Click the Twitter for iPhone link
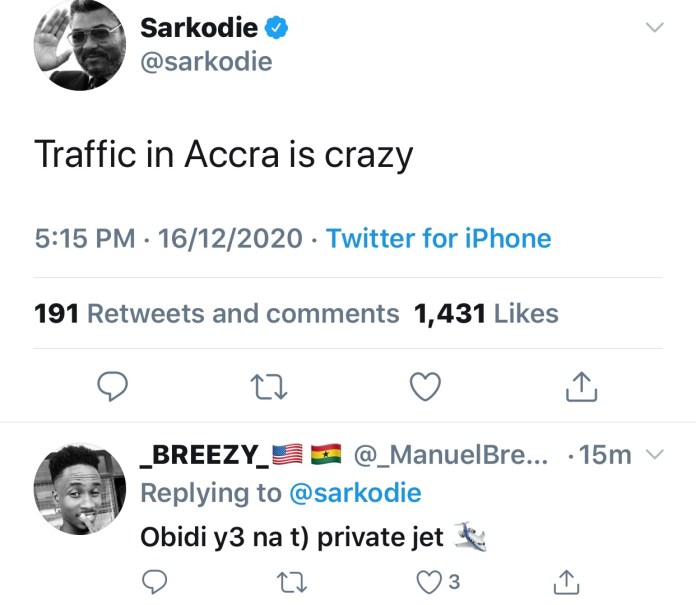 point(438,238)
